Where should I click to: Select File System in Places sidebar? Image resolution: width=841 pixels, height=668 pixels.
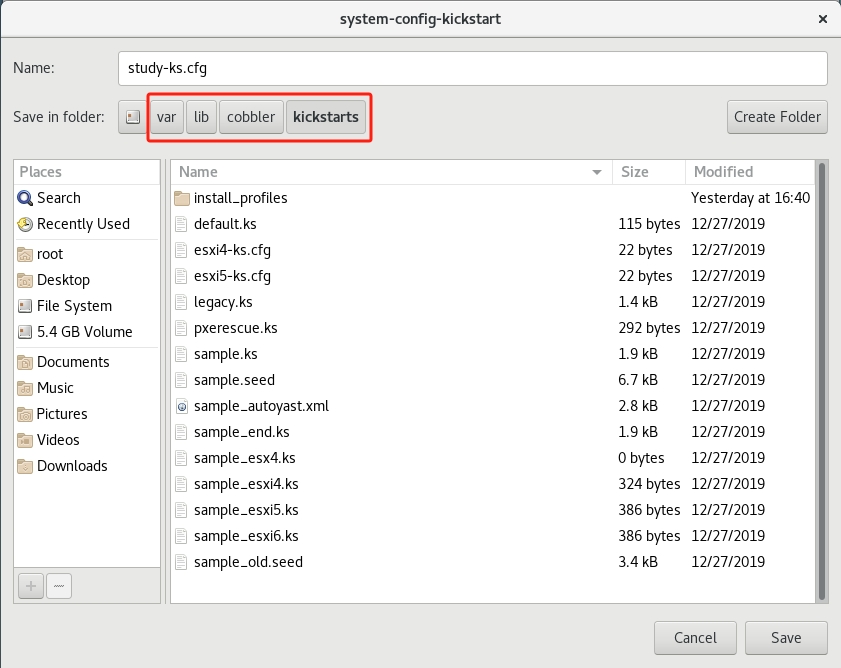(x=73, y=306)
